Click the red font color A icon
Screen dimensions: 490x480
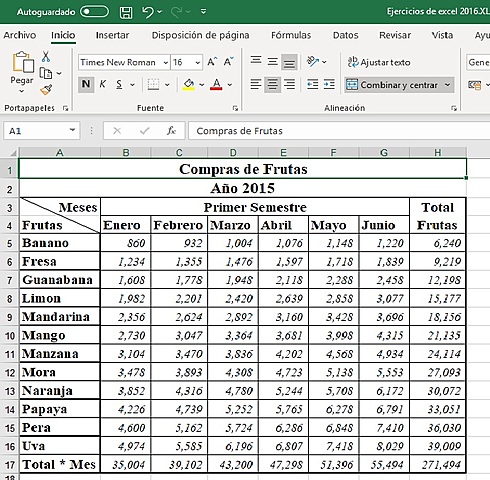[x=216, y=85]
